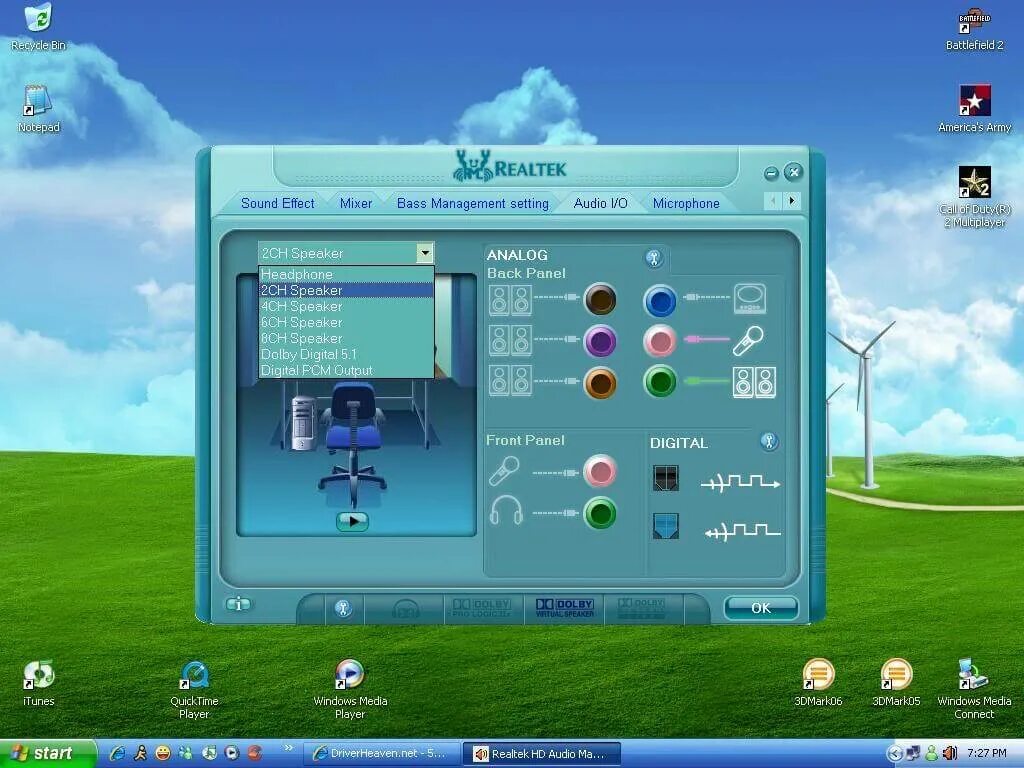Select the 3DMark05 desktop shortcut
Screen dimensions: 1024x768
pyautogui.click(x=896, y=684)
